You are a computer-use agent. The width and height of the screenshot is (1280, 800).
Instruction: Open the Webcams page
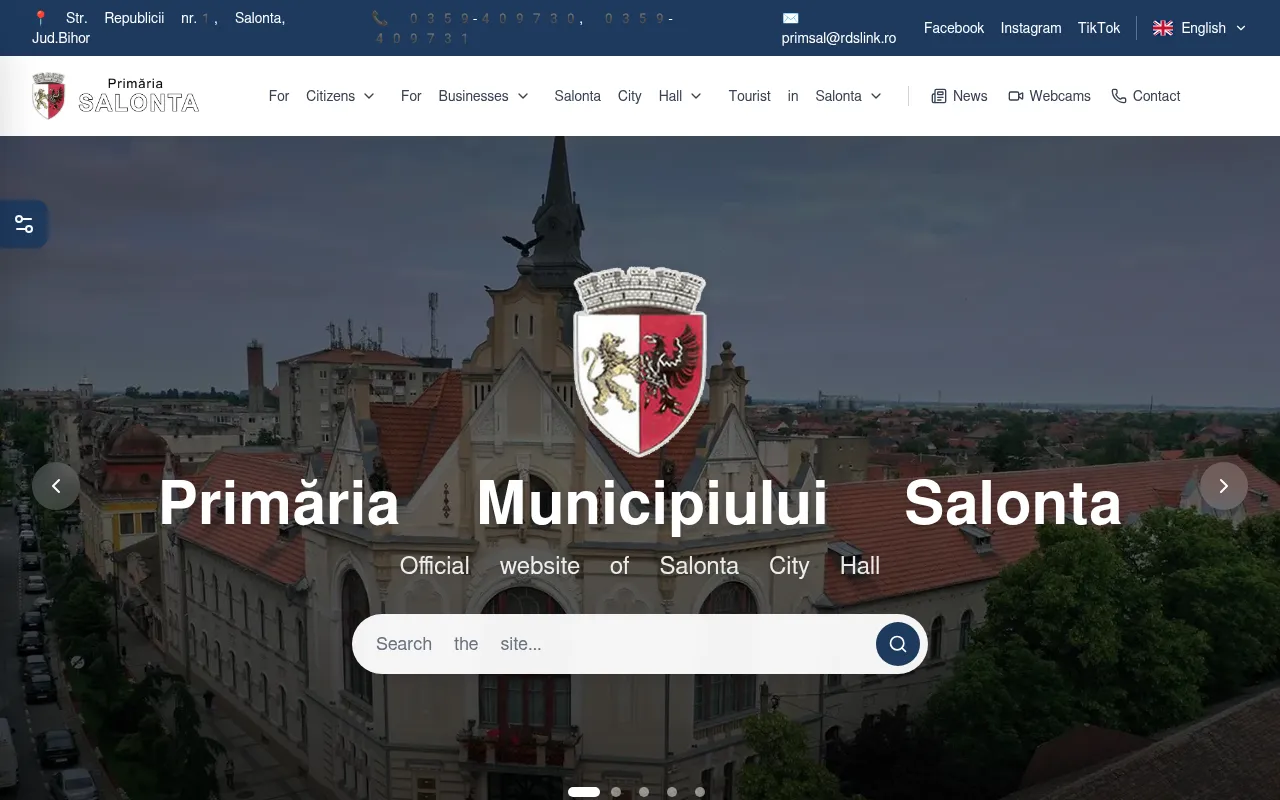1050,96
